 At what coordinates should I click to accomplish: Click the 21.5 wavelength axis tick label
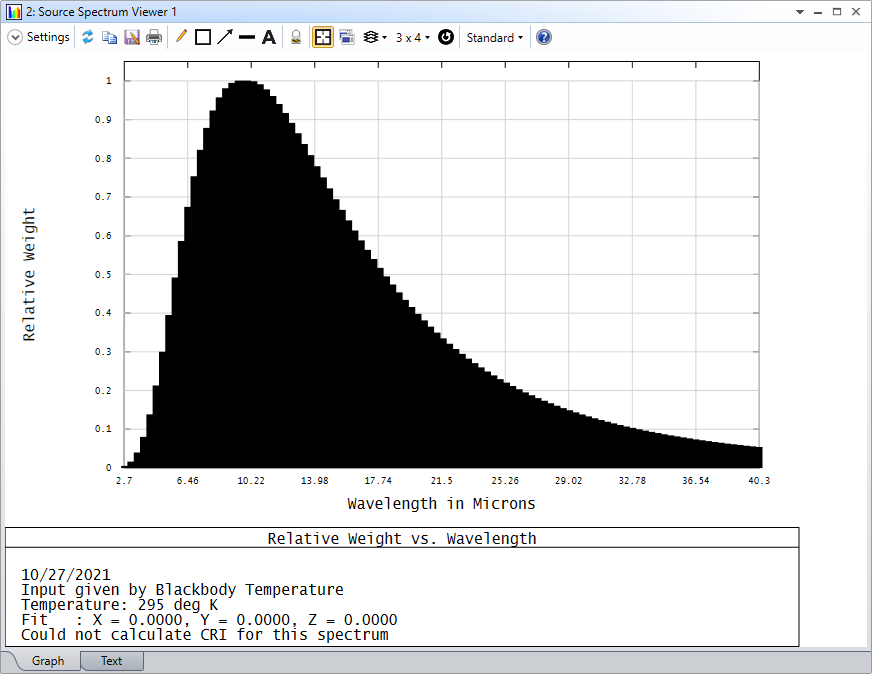(442, 480)
